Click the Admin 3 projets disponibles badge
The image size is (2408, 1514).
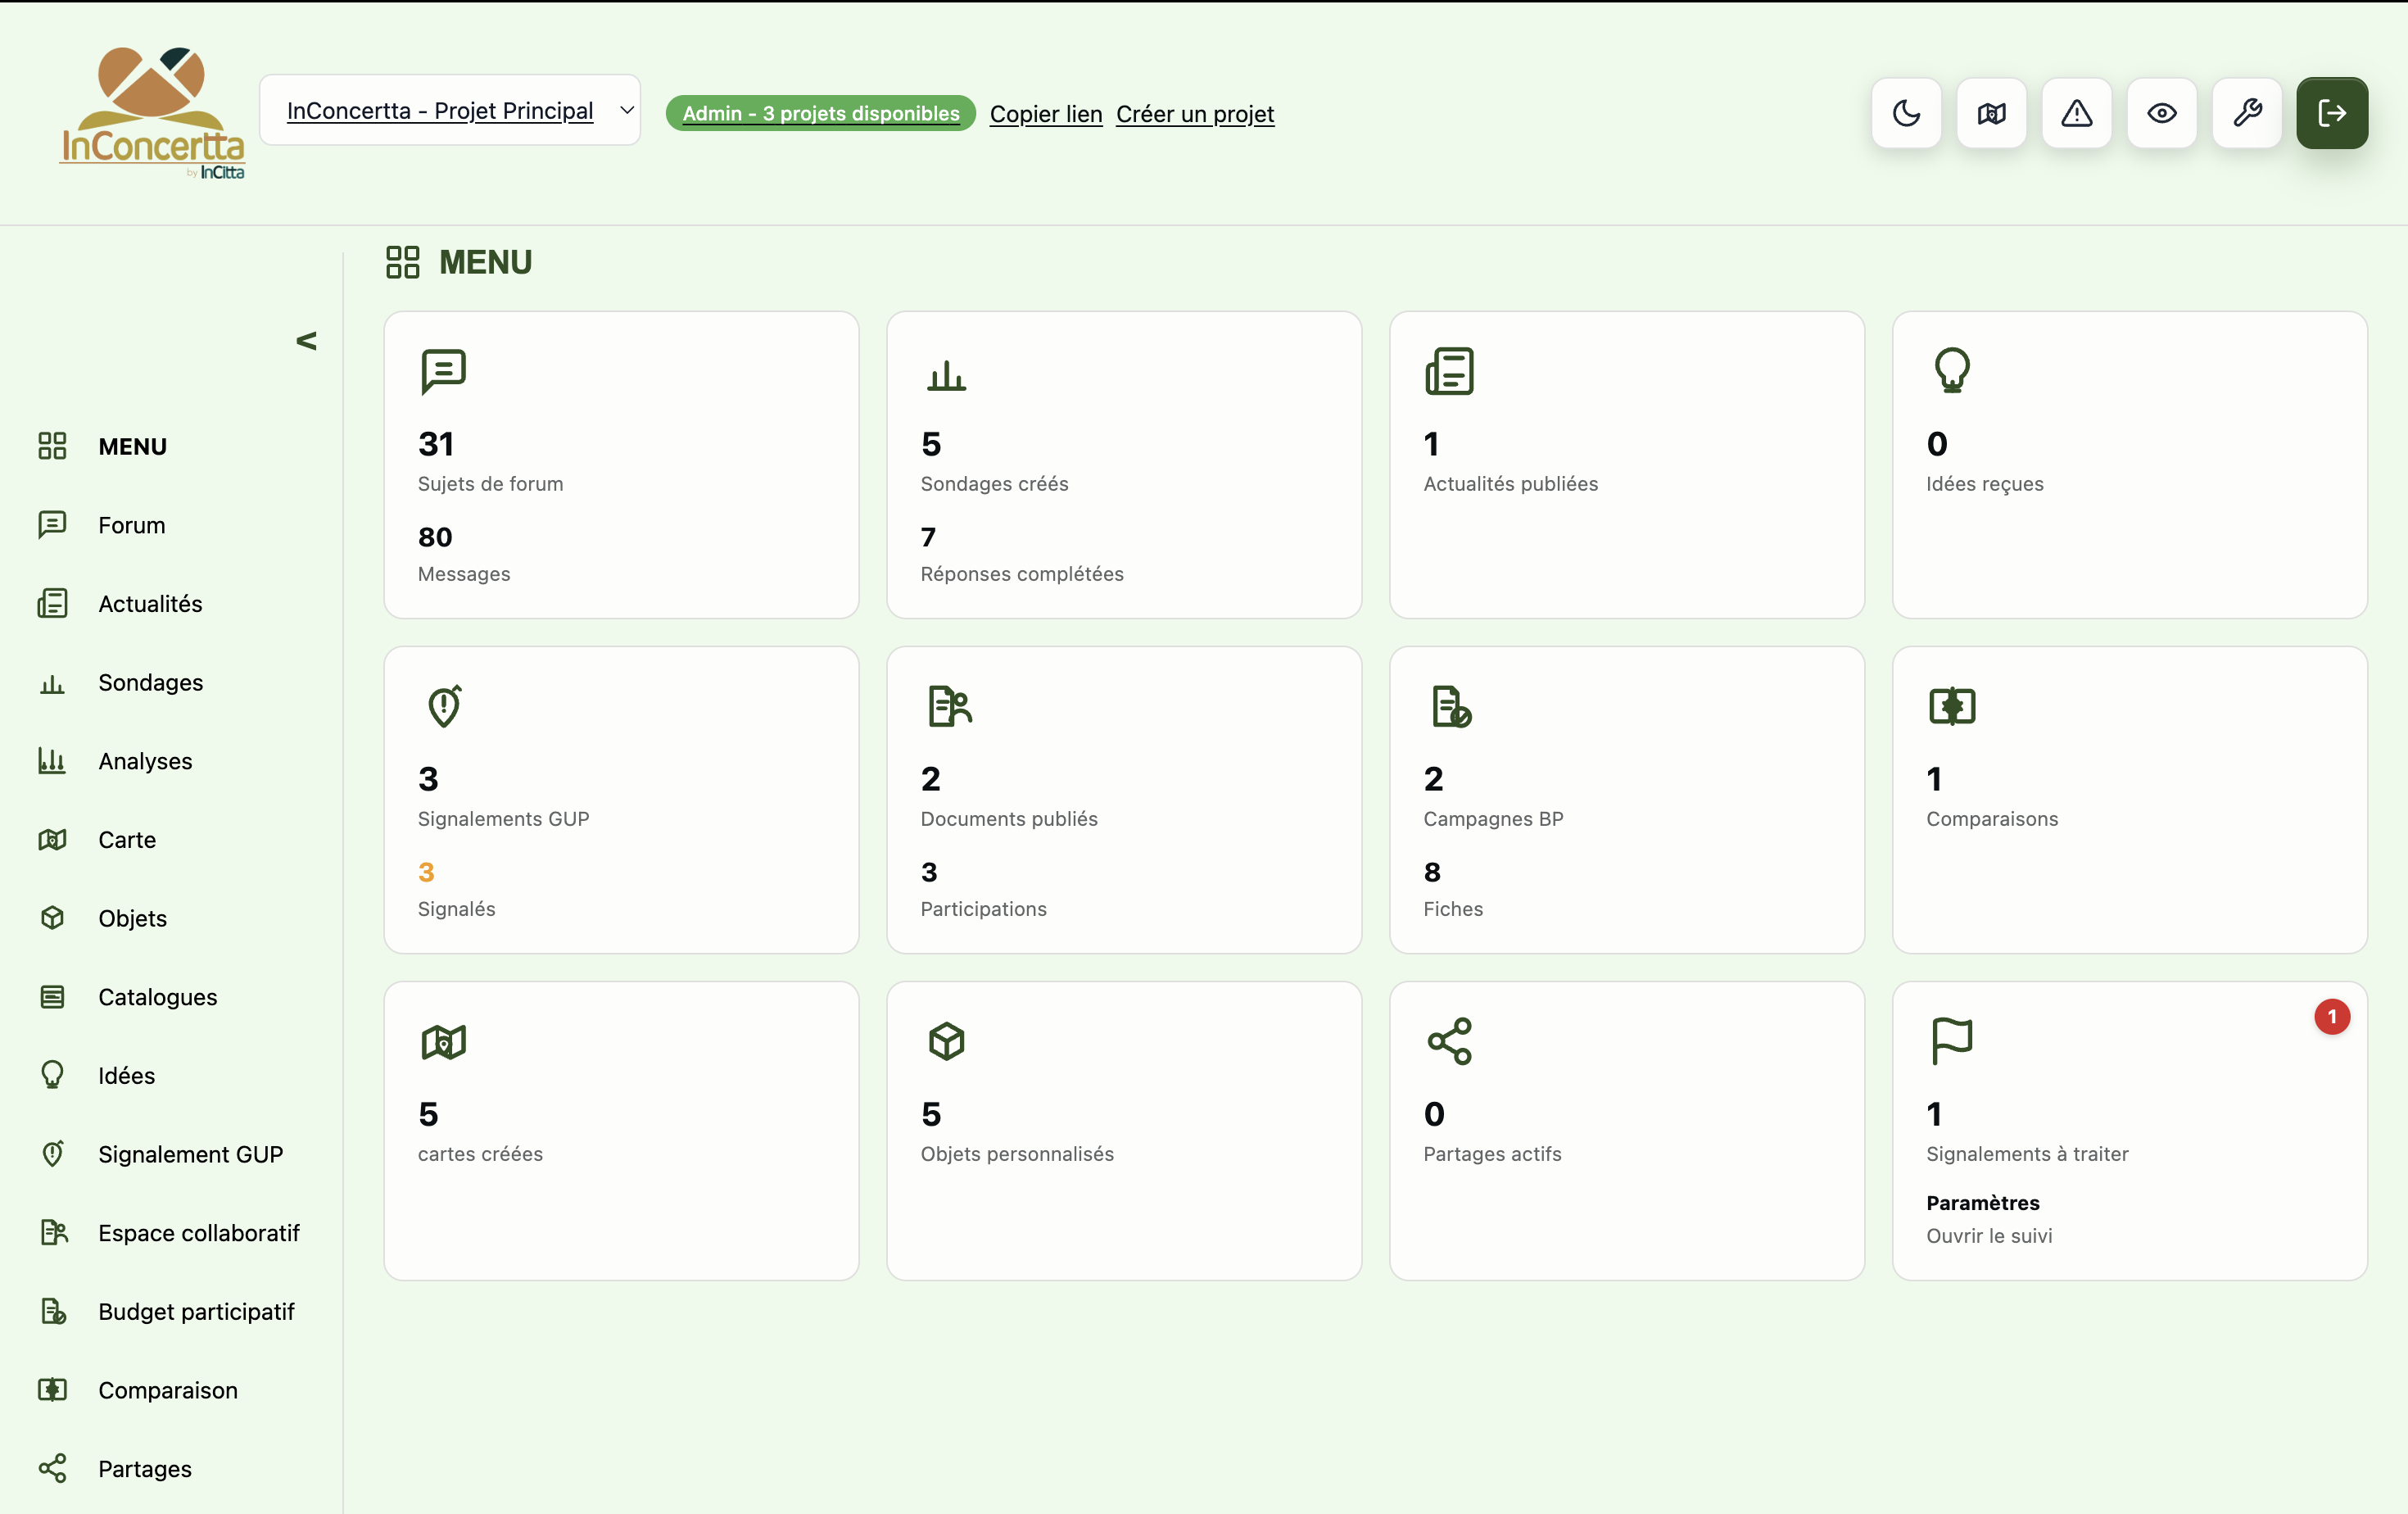(820, 113)
